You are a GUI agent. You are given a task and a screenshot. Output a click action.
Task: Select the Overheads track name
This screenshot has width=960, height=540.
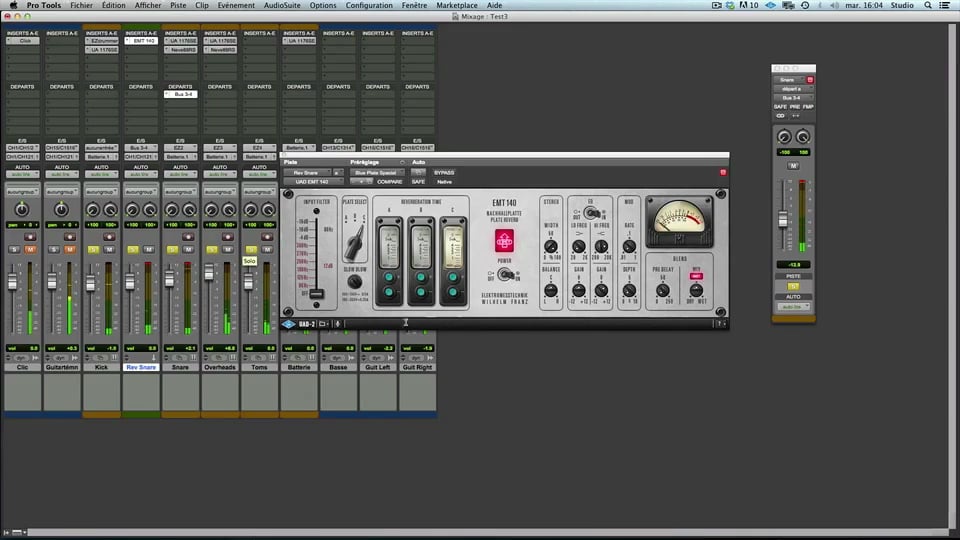tap(220, 367)
